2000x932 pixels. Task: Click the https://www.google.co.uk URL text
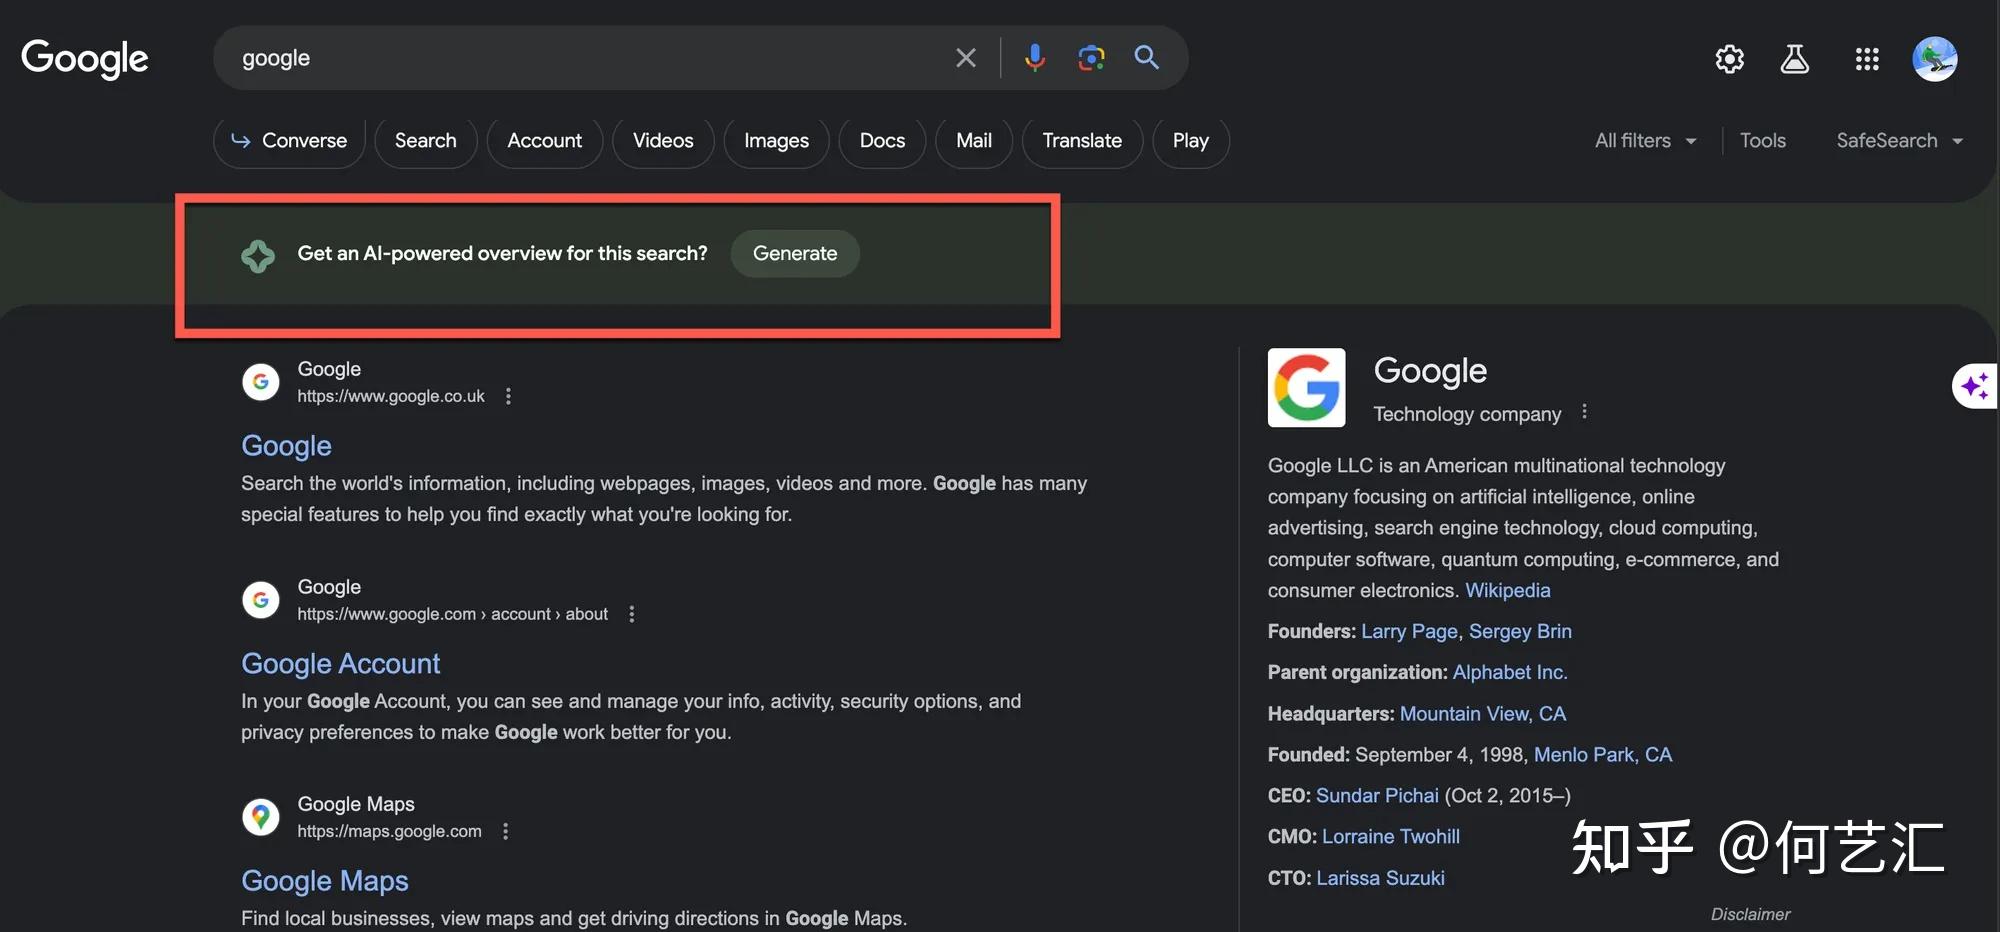tap(391, 396)
